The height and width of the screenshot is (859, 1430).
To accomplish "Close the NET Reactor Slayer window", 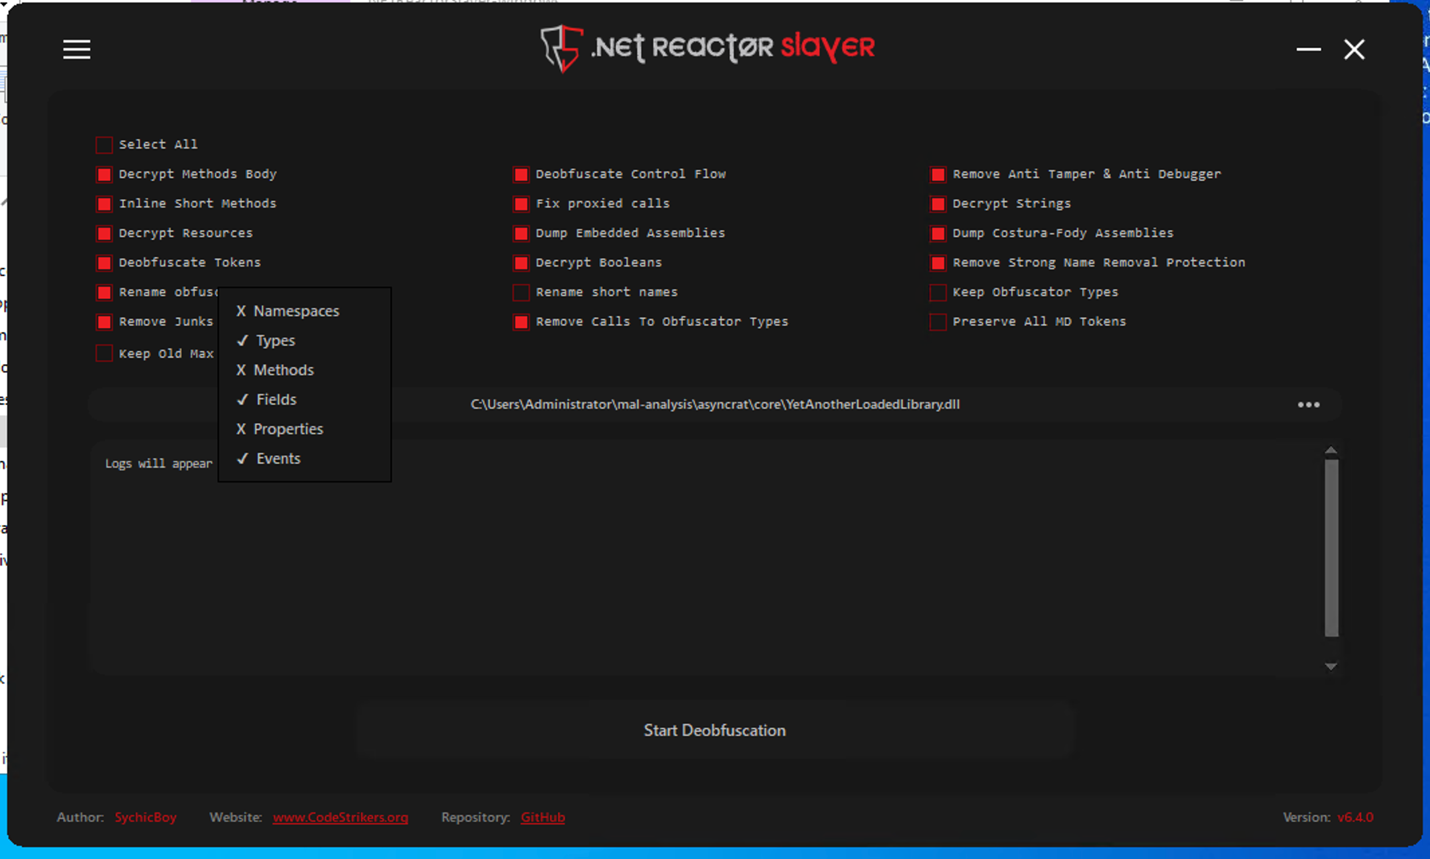I will pos(1354,49).
